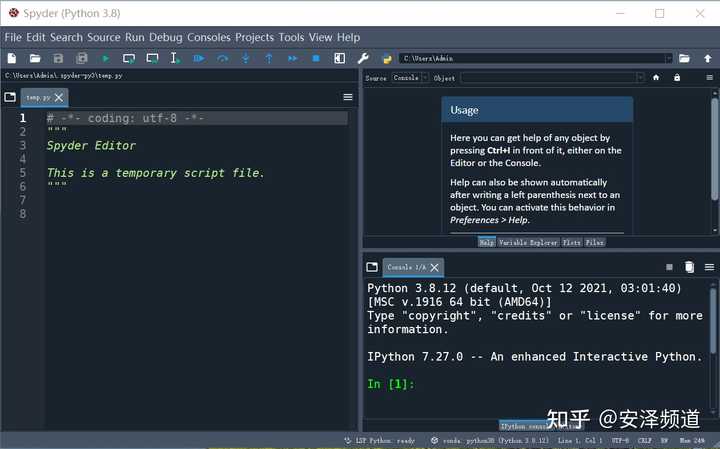This screenshot has width=720, height=449.
Task: Click the Help pane home icon
Action: tap(656, 78)
